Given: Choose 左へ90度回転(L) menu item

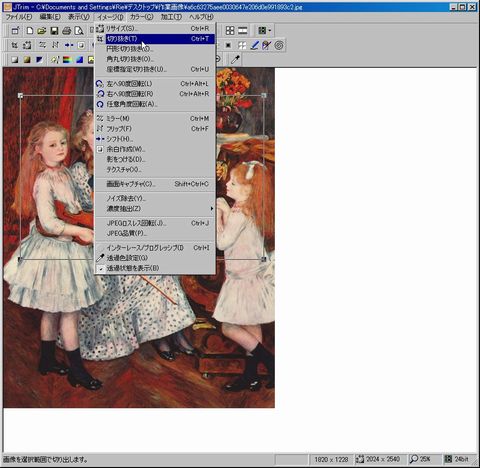Looking at the screenshot, I should pos(155,84).
